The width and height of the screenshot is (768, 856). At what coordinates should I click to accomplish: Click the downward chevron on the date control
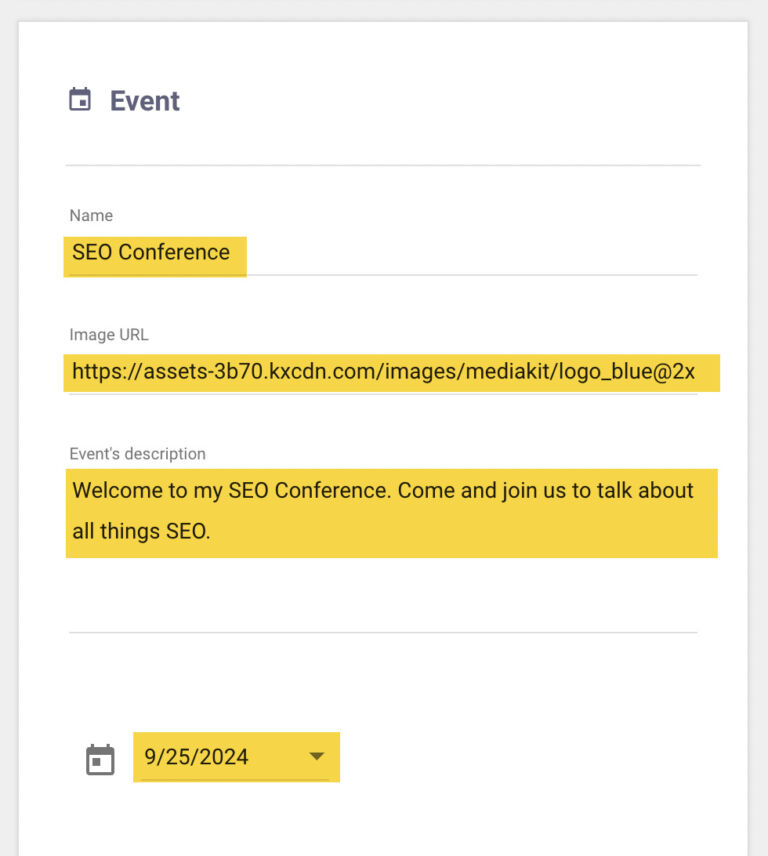click(316, 757)
